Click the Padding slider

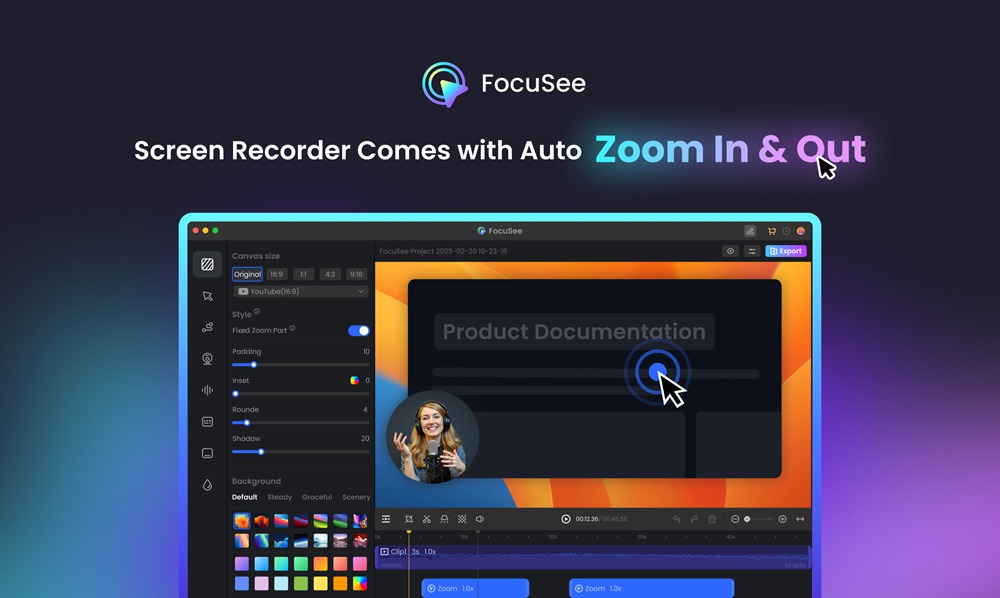(x=300, y=365)
